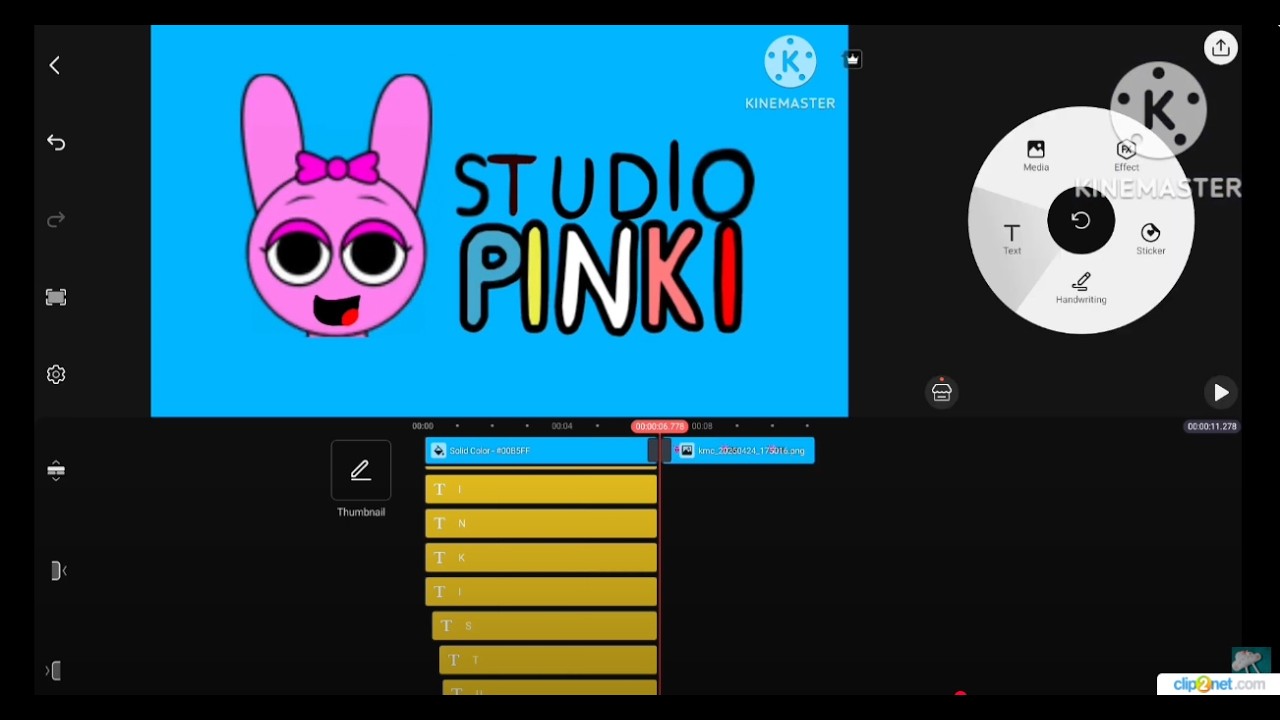Tap the preview canvas Studio Pinki image
This screenshot has height=720, width=1280.
pos(499,221)
